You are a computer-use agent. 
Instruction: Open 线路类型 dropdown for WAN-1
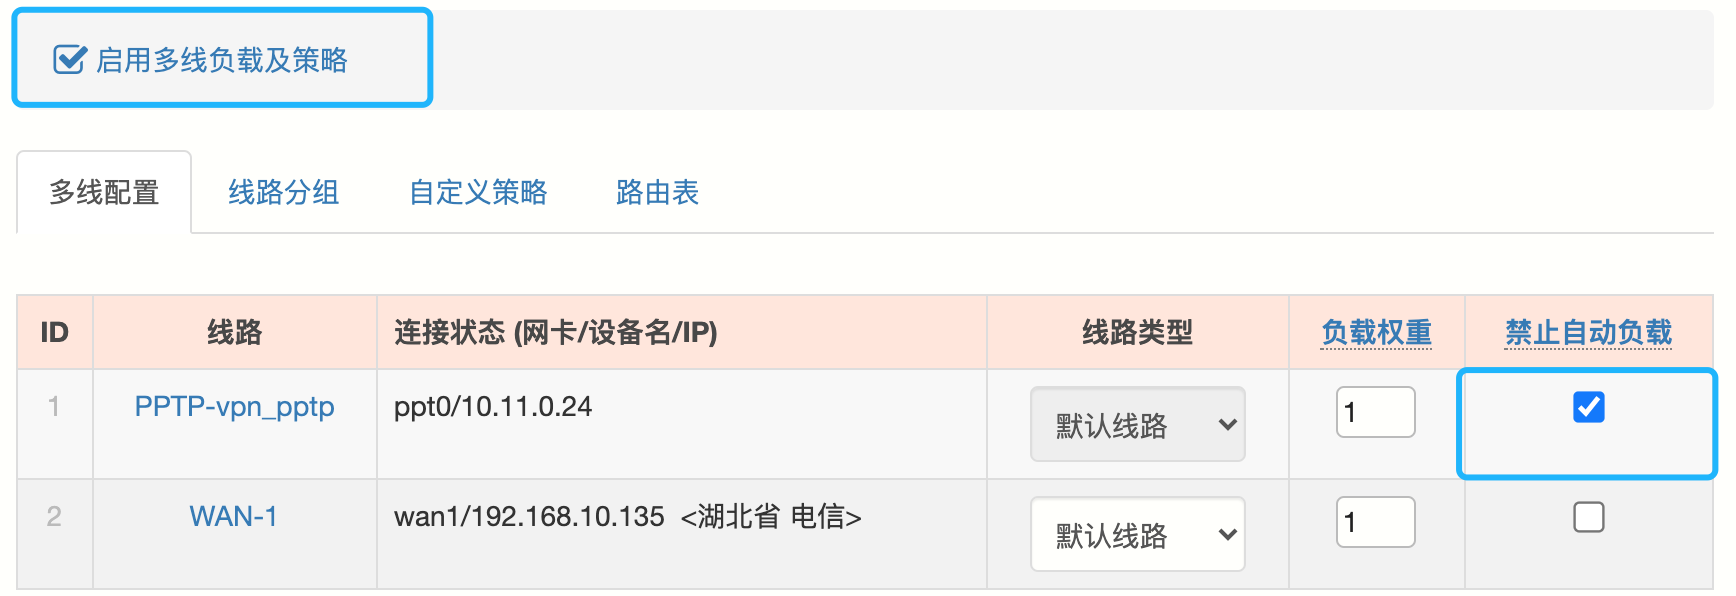coord(1137,535)
